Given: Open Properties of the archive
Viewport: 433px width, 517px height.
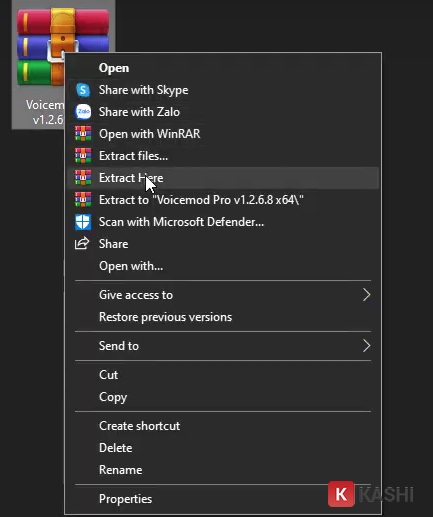Looking at the screenshot, I should point(223,499).
